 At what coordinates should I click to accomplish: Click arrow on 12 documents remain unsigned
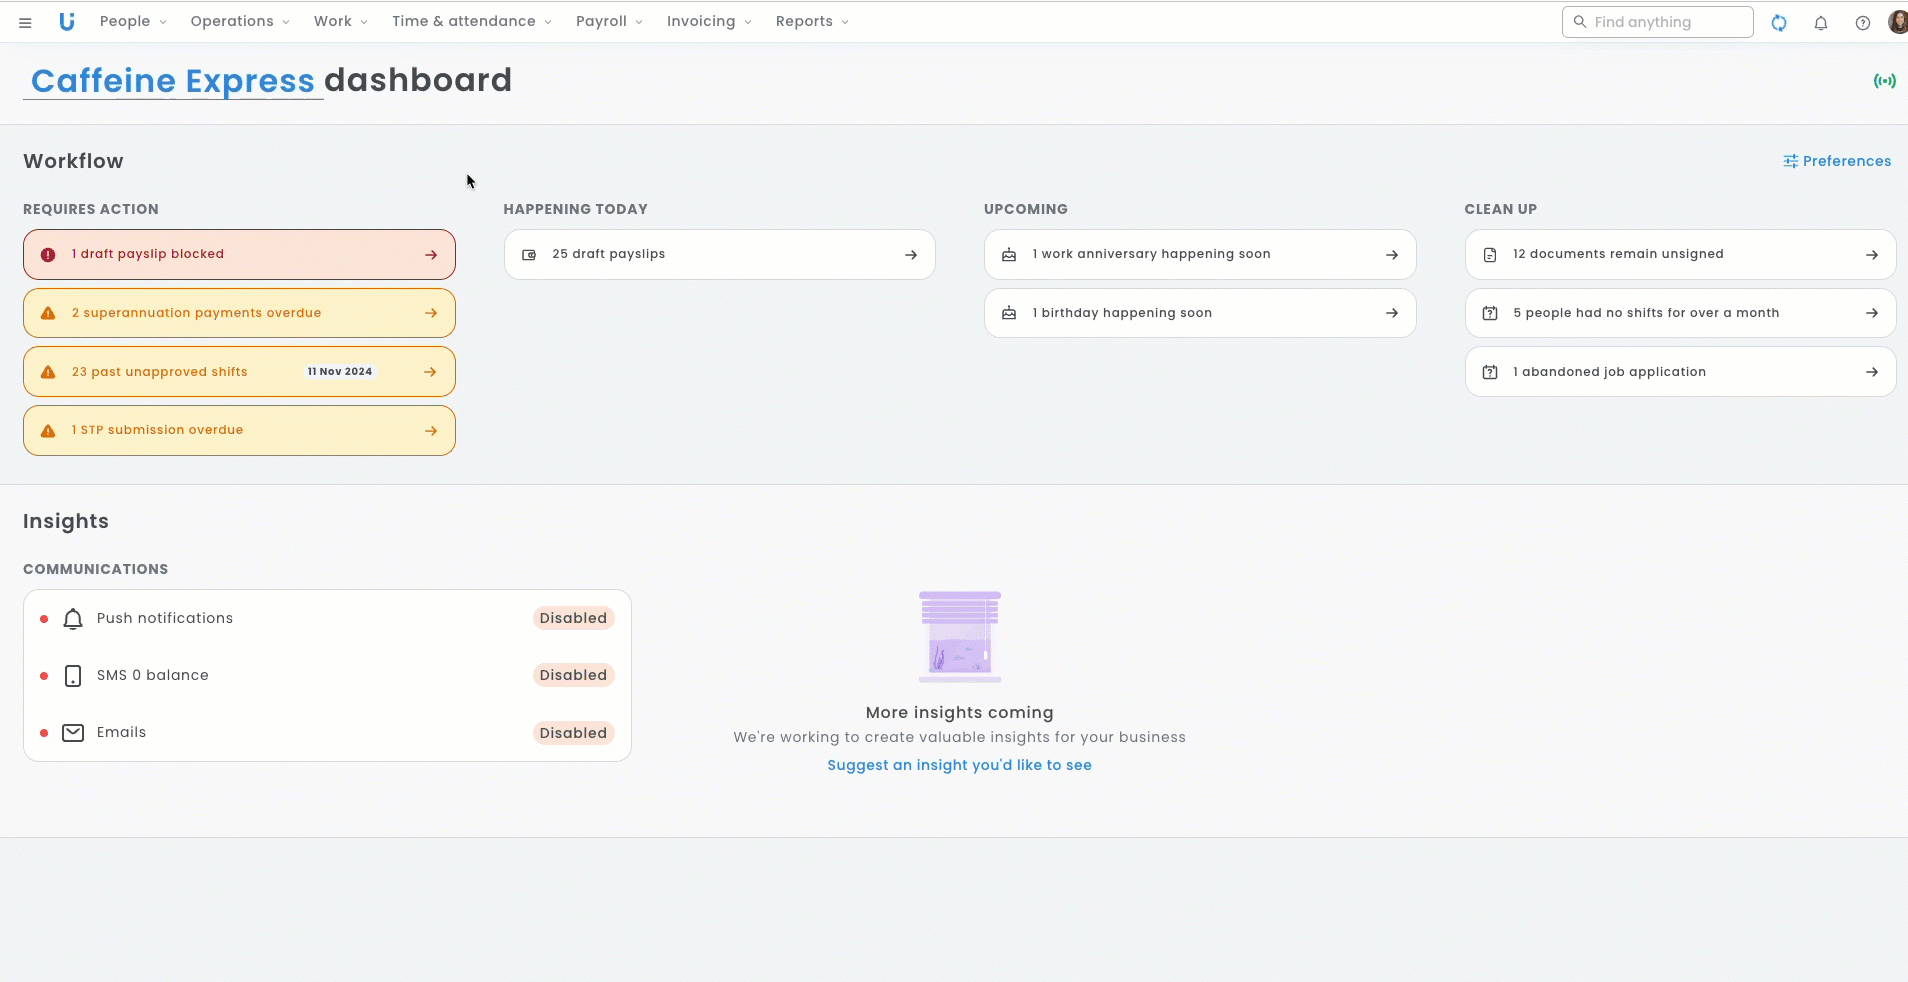click(1872, 255)
